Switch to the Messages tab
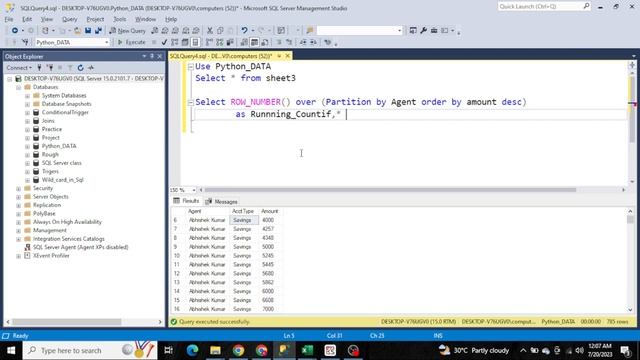 [222, 202]
